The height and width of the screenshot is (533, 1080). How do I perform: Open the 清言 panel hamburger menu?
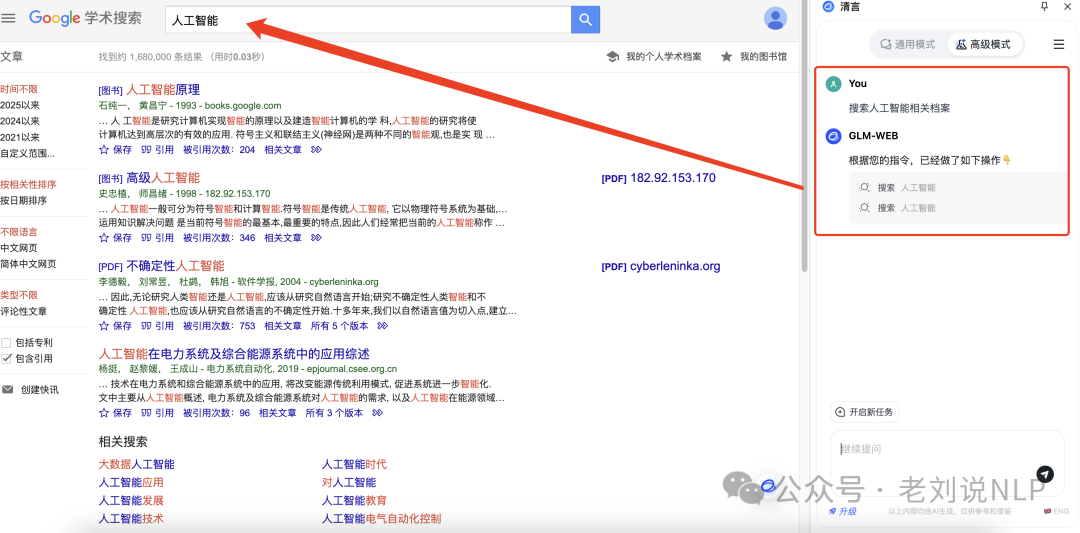(x=1059, y=45)
